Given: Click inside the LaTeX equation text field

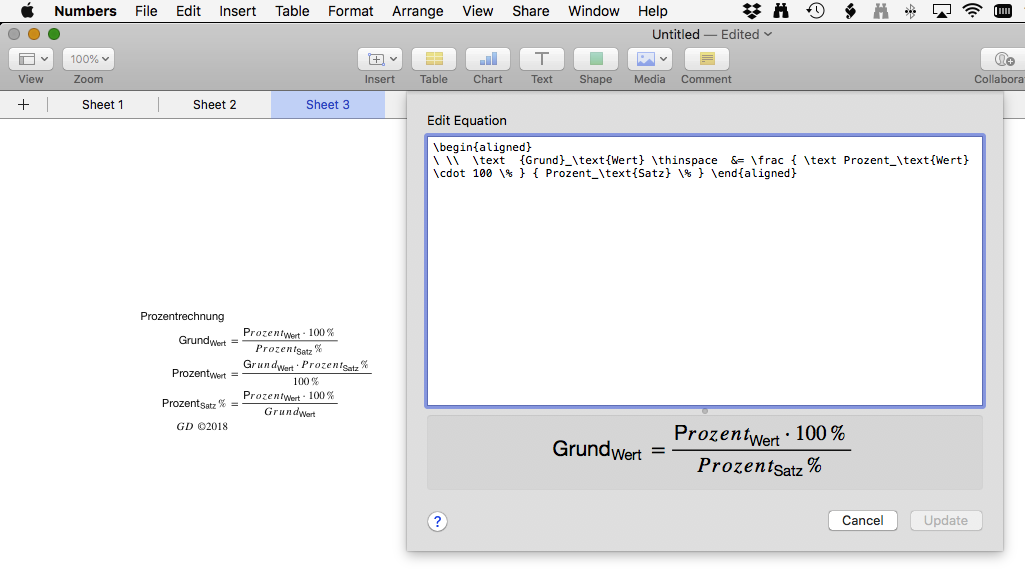Looking at the screenshot, I should [x=705, y=271].
